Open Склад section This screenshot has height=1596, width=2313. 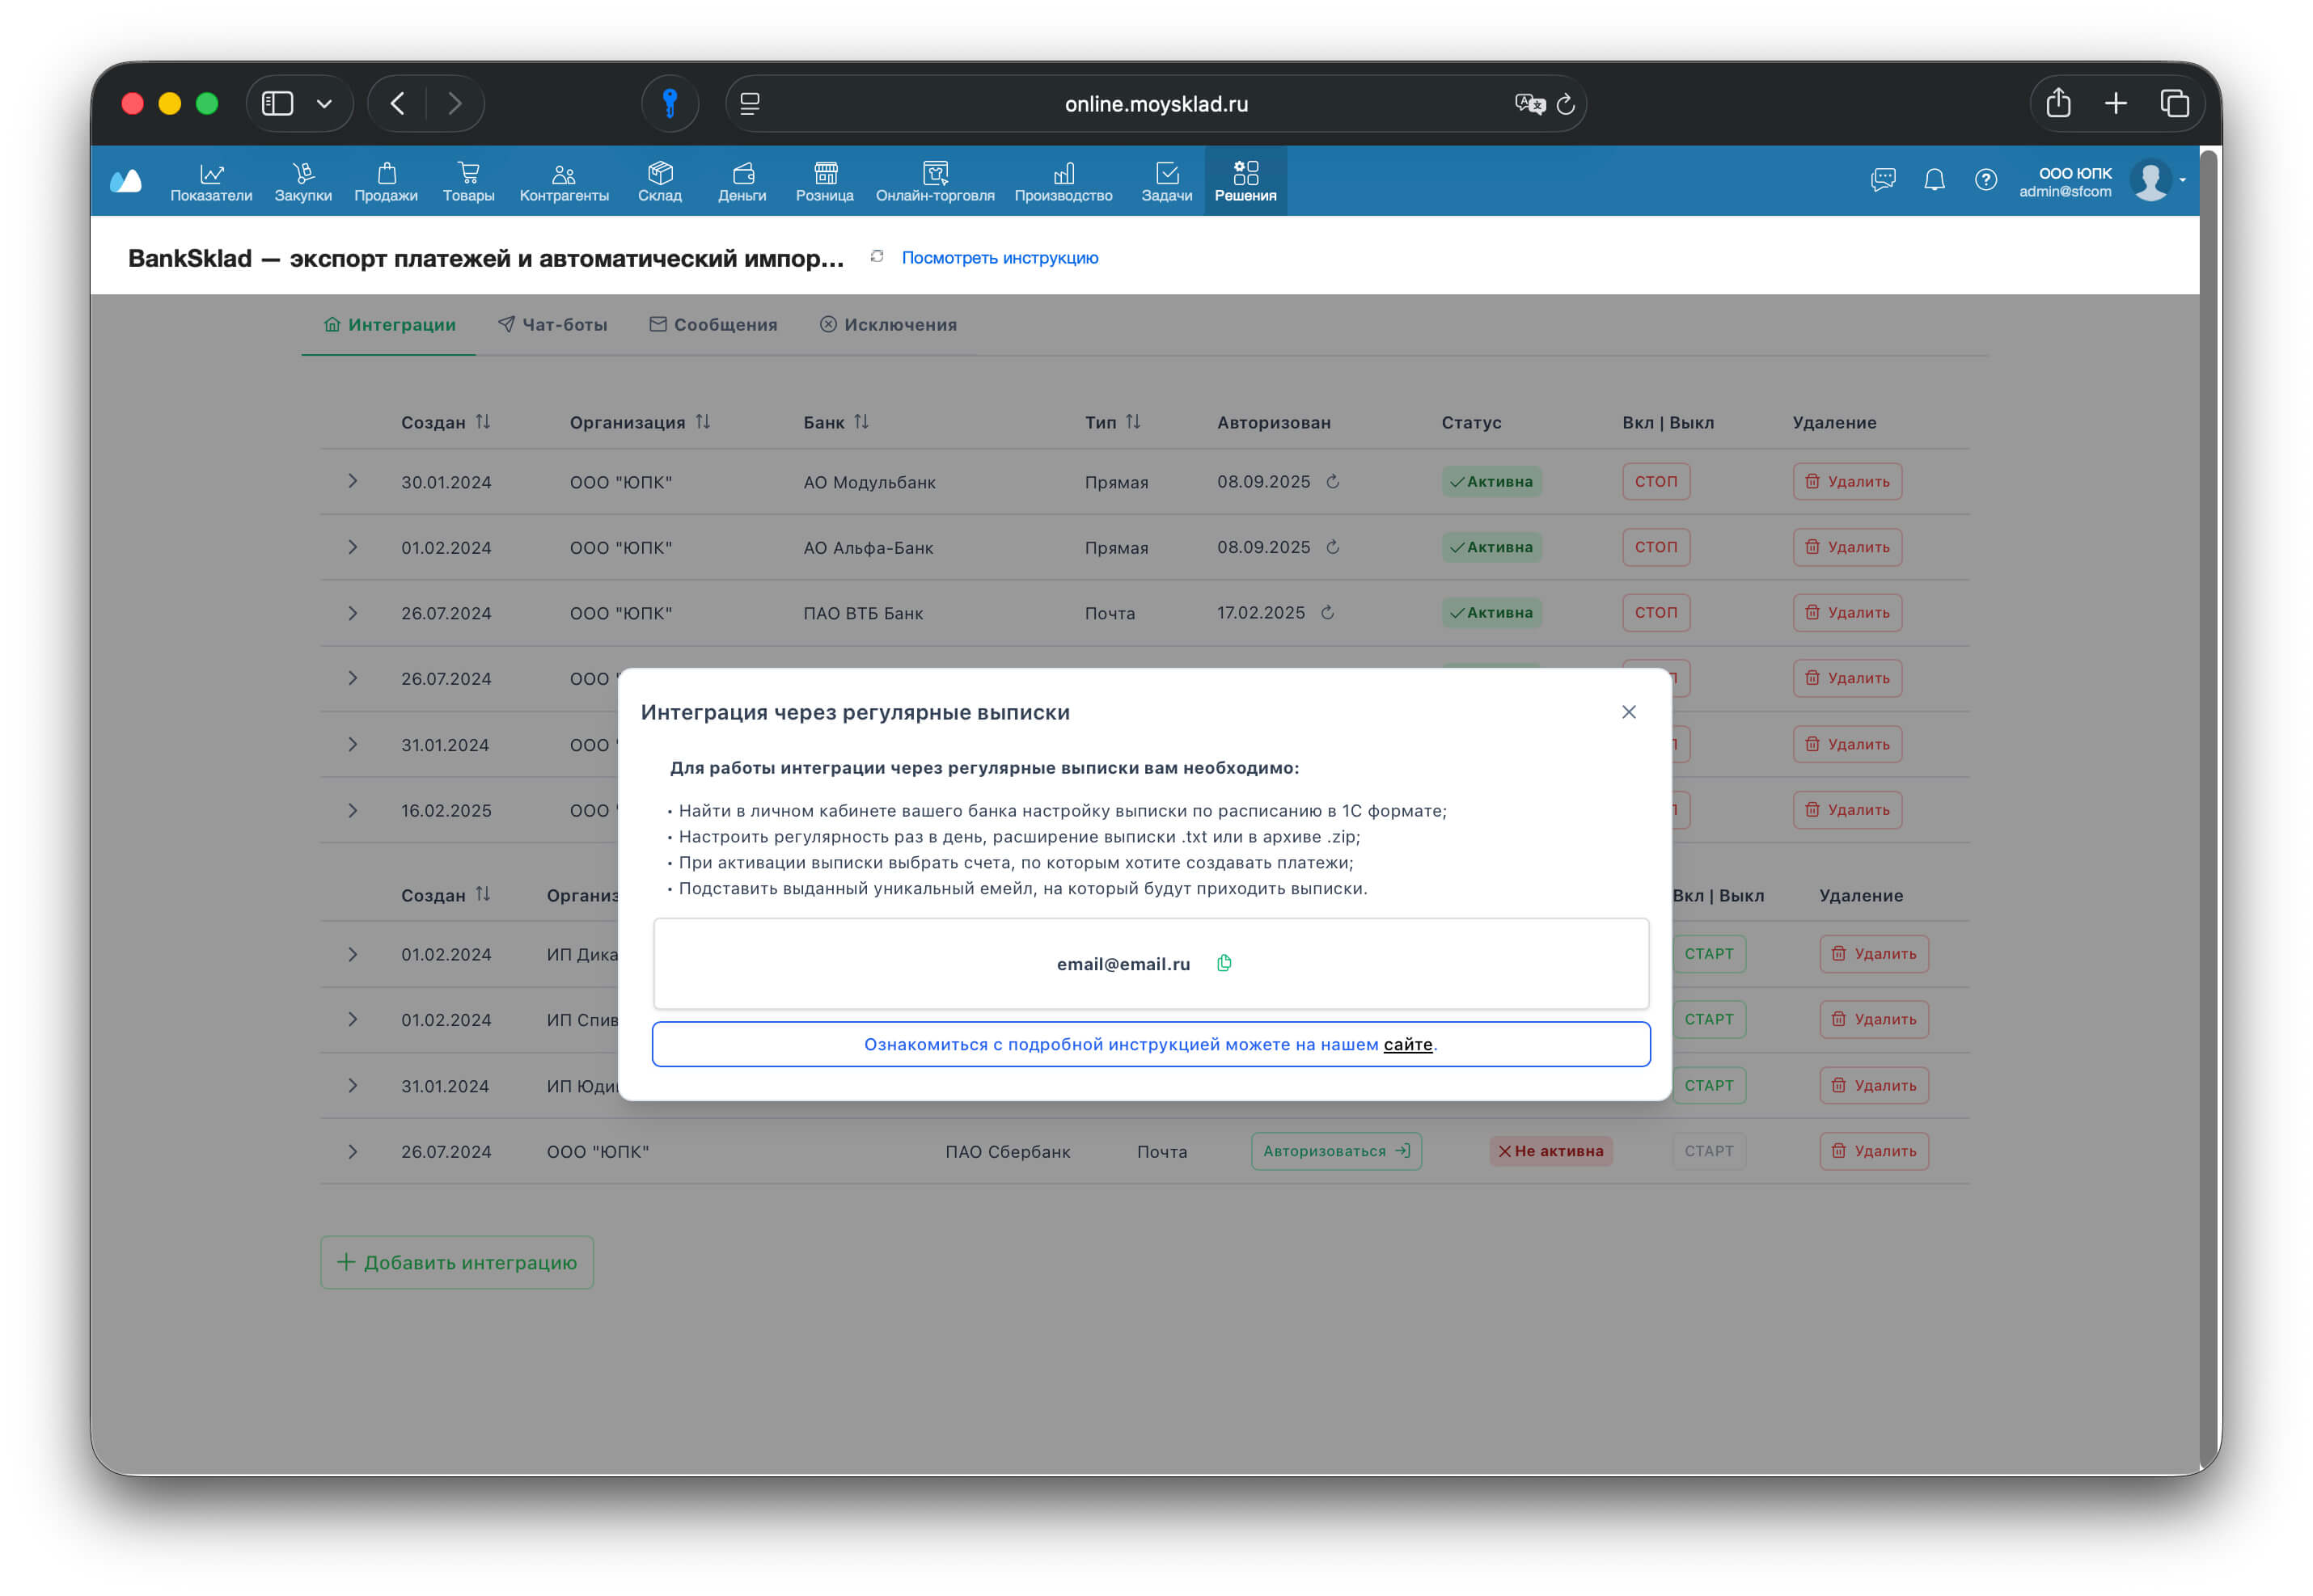(660, 181)
